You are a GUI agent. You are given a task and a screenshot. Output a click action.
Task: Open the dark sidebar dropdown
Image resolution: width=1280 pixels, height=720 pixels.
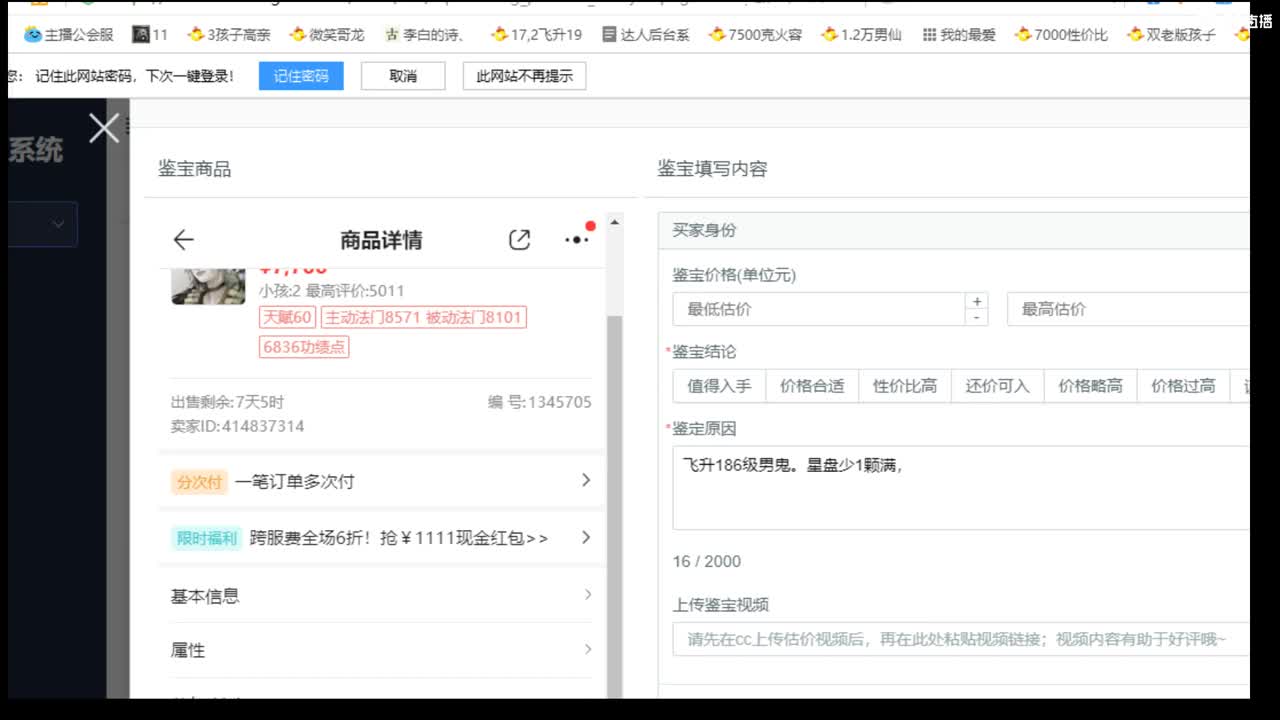pyautogui.click(x=42, y=224)
